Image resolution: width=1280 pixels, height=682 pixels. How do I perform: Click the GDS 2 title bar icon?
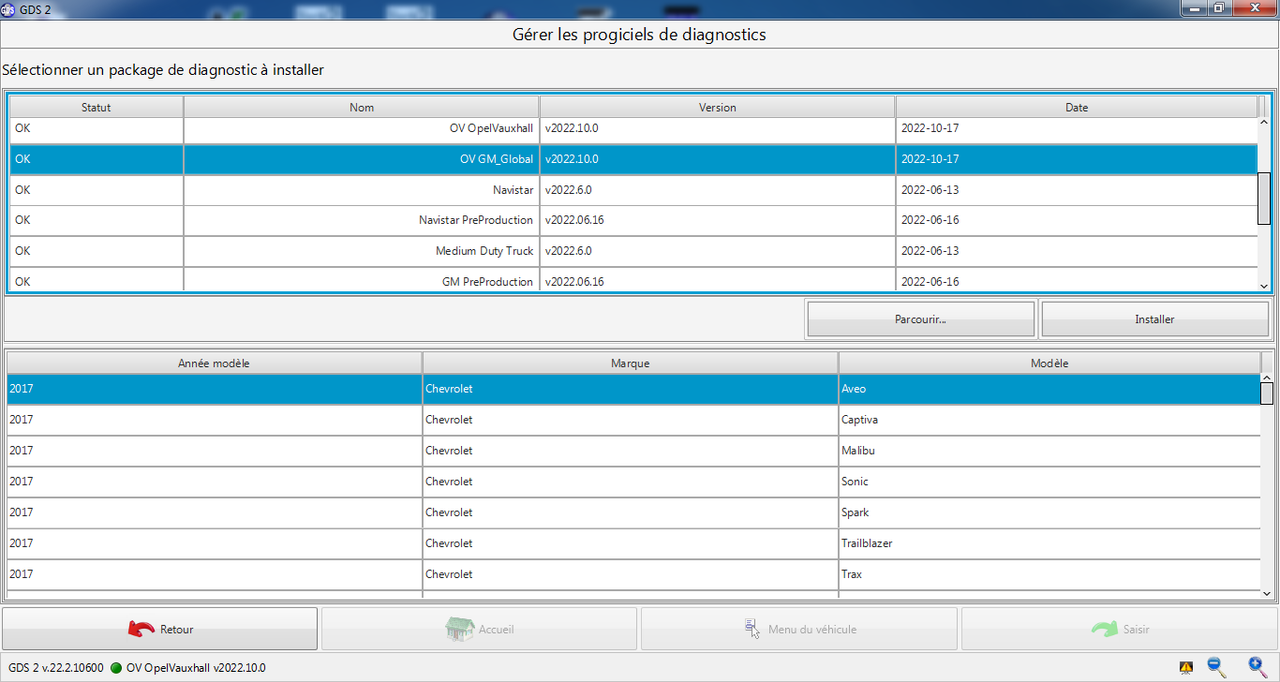click(x=8, y=8)
